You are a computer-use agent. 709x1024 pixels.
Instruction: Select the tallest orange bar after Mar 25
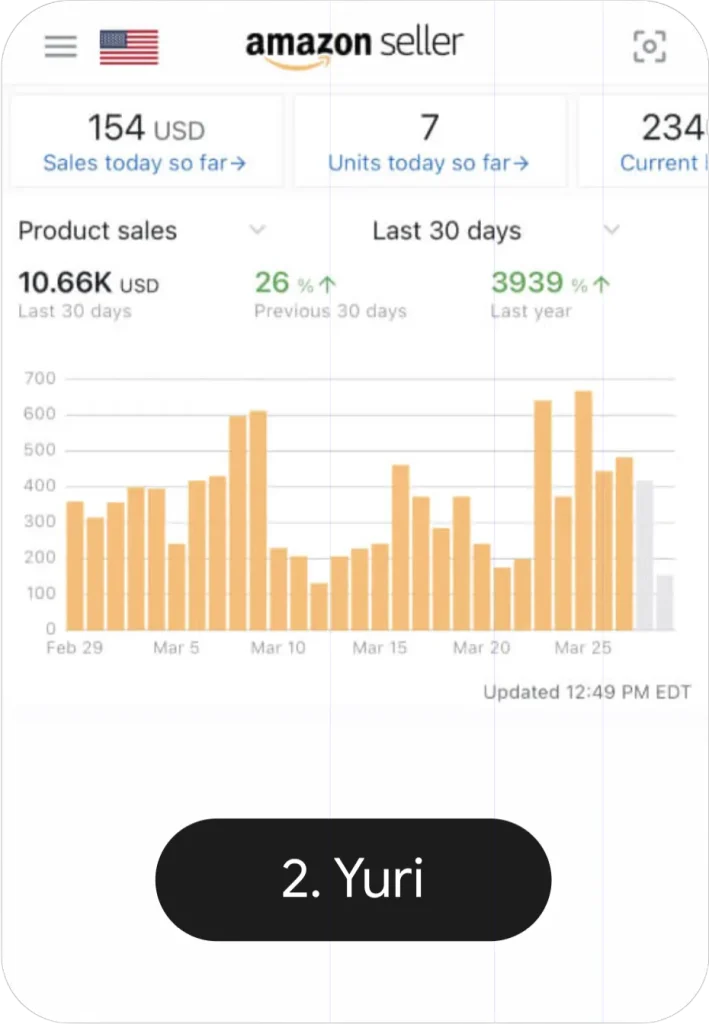pyautogui.click(x=583, y=510)
